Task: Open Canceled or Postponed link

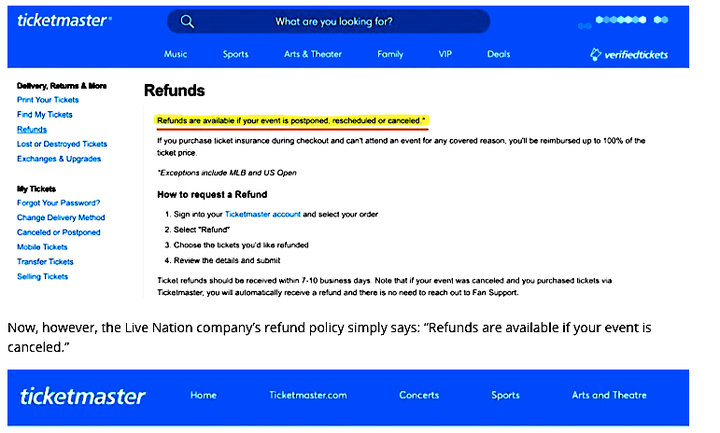Action: click(x=58, y=232)
